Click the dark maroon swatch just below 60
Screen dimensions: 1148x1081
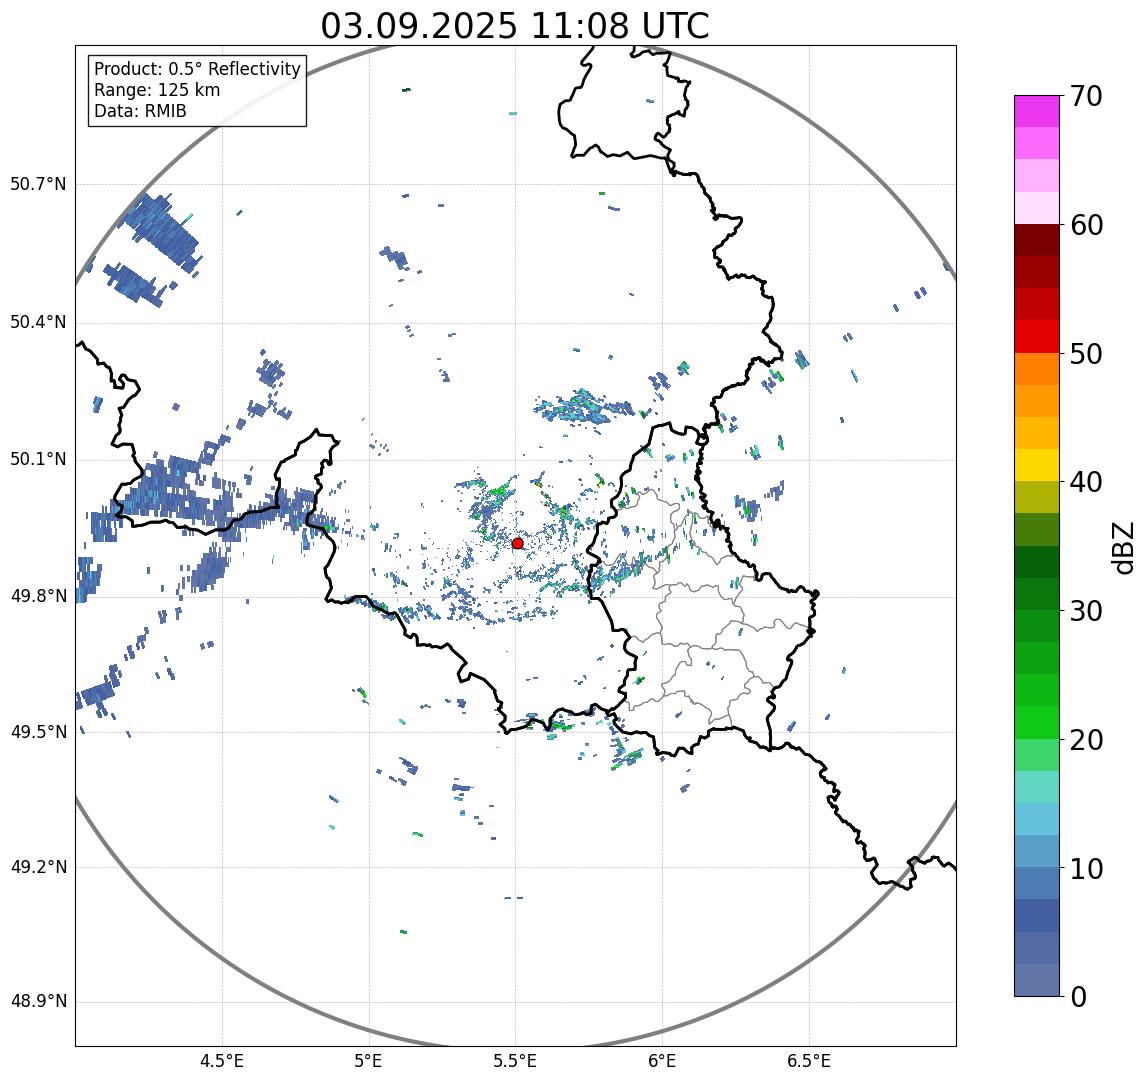click(x=1037, y=240)
